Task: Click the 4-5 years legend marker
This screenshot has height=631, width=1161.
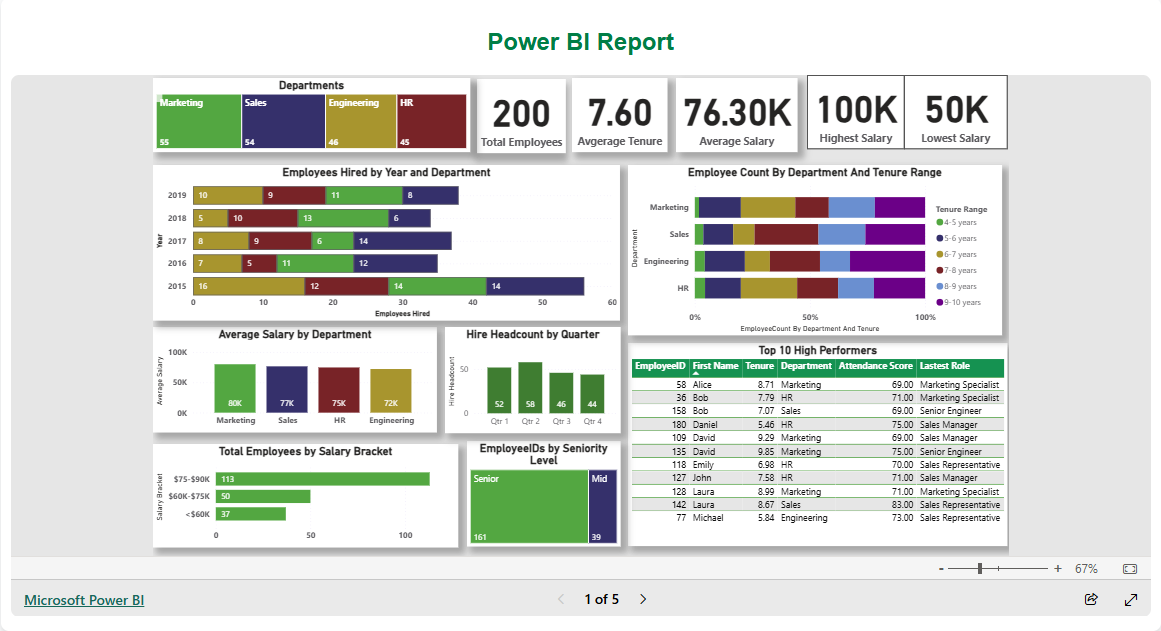Action: 940,223
